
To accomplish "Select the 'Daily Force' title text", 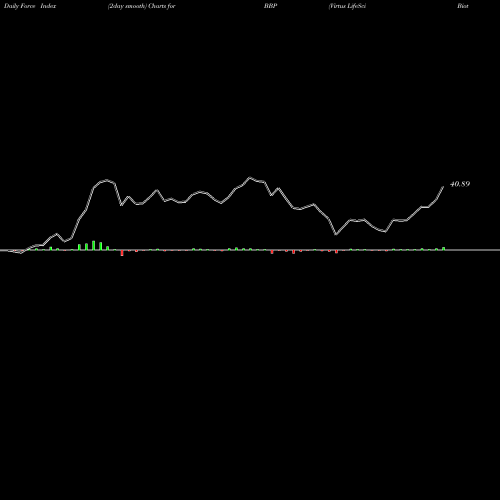I will coord(19,6).
